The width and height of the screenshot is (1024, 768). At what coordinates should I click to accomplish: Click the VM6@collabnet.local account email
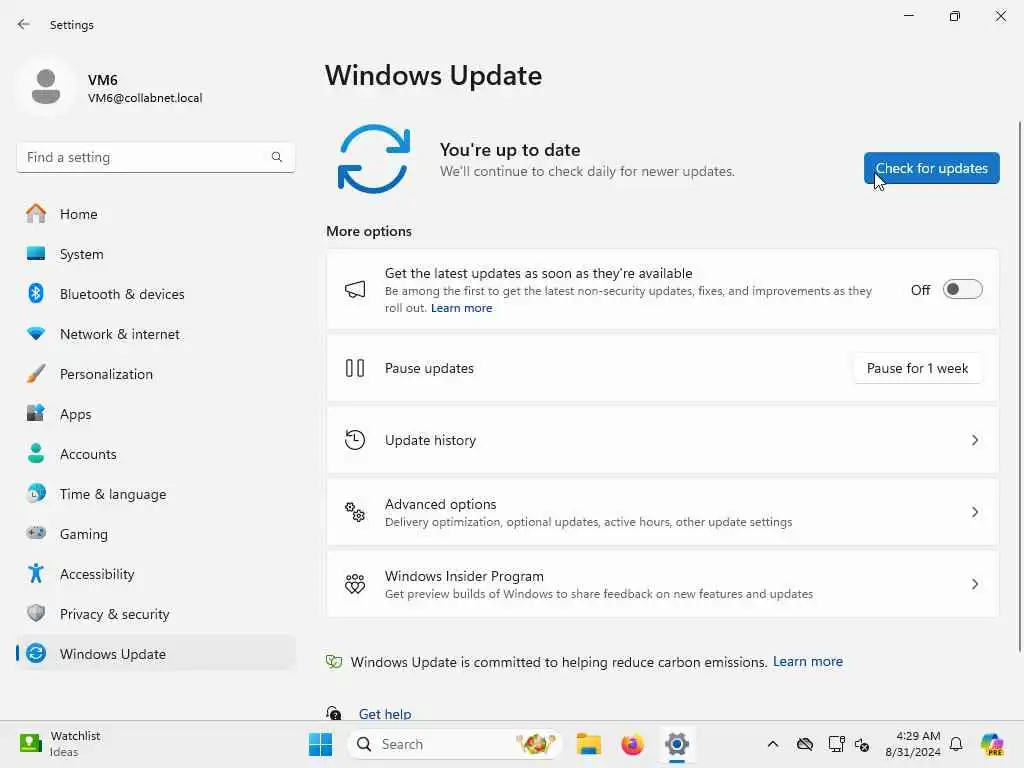pos(145,98)
